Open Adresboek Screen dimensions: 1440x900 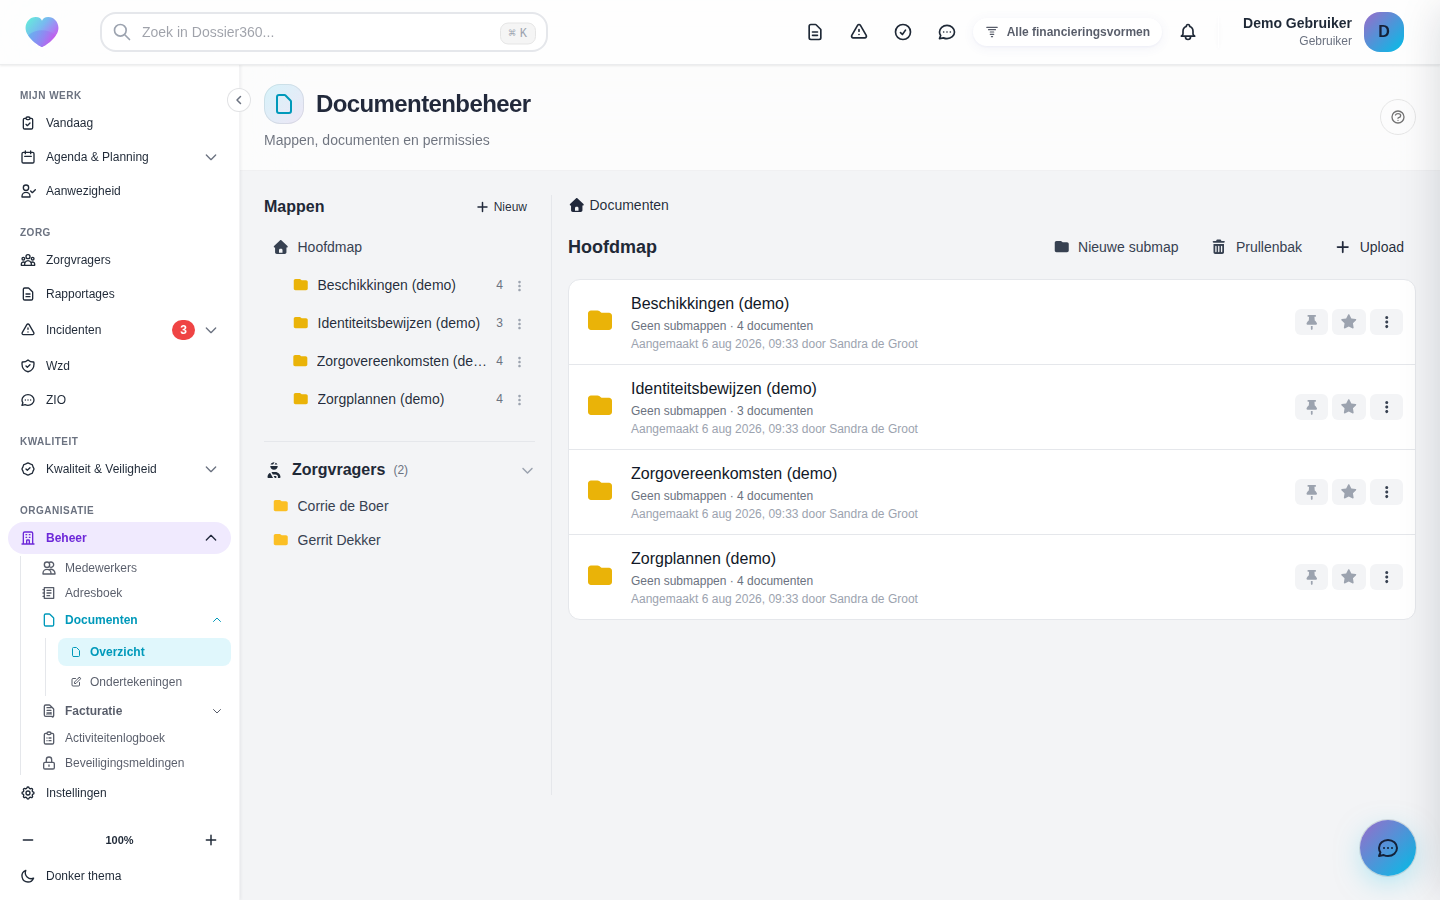132,593
